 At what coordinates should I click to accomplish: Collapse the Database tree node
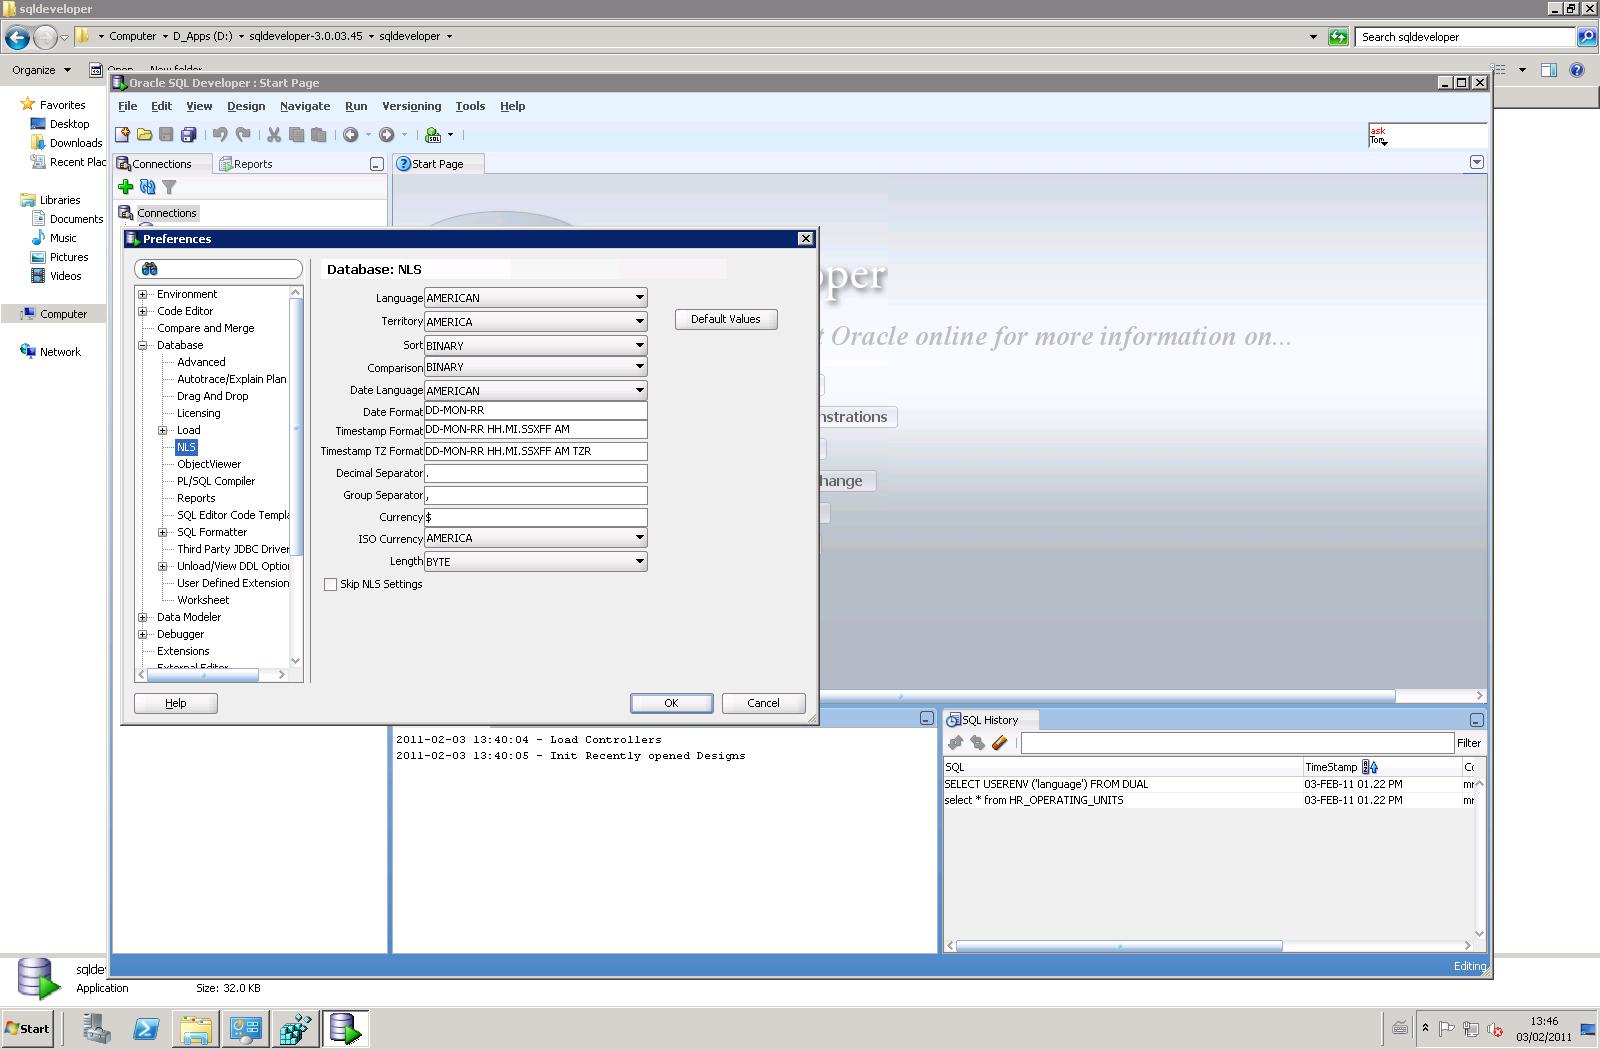click(x=143, y=345)
